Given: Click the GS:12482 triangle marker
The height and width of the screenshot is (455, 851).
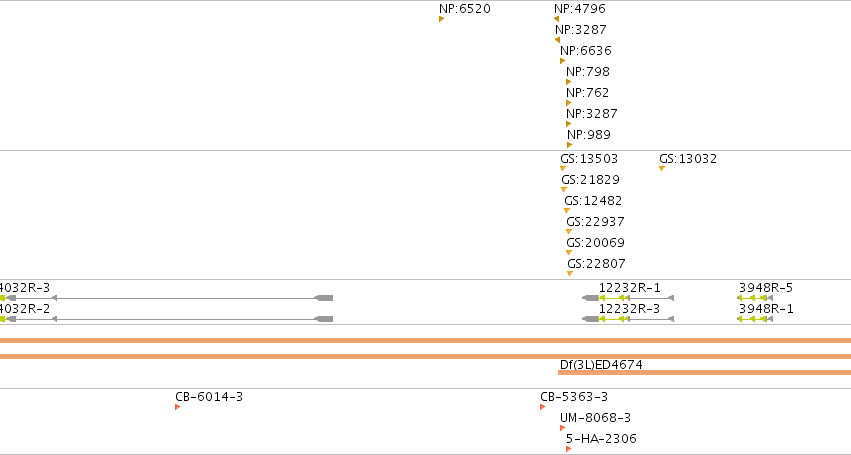Looking at the screenshot, I should click(x=567, y=211).
